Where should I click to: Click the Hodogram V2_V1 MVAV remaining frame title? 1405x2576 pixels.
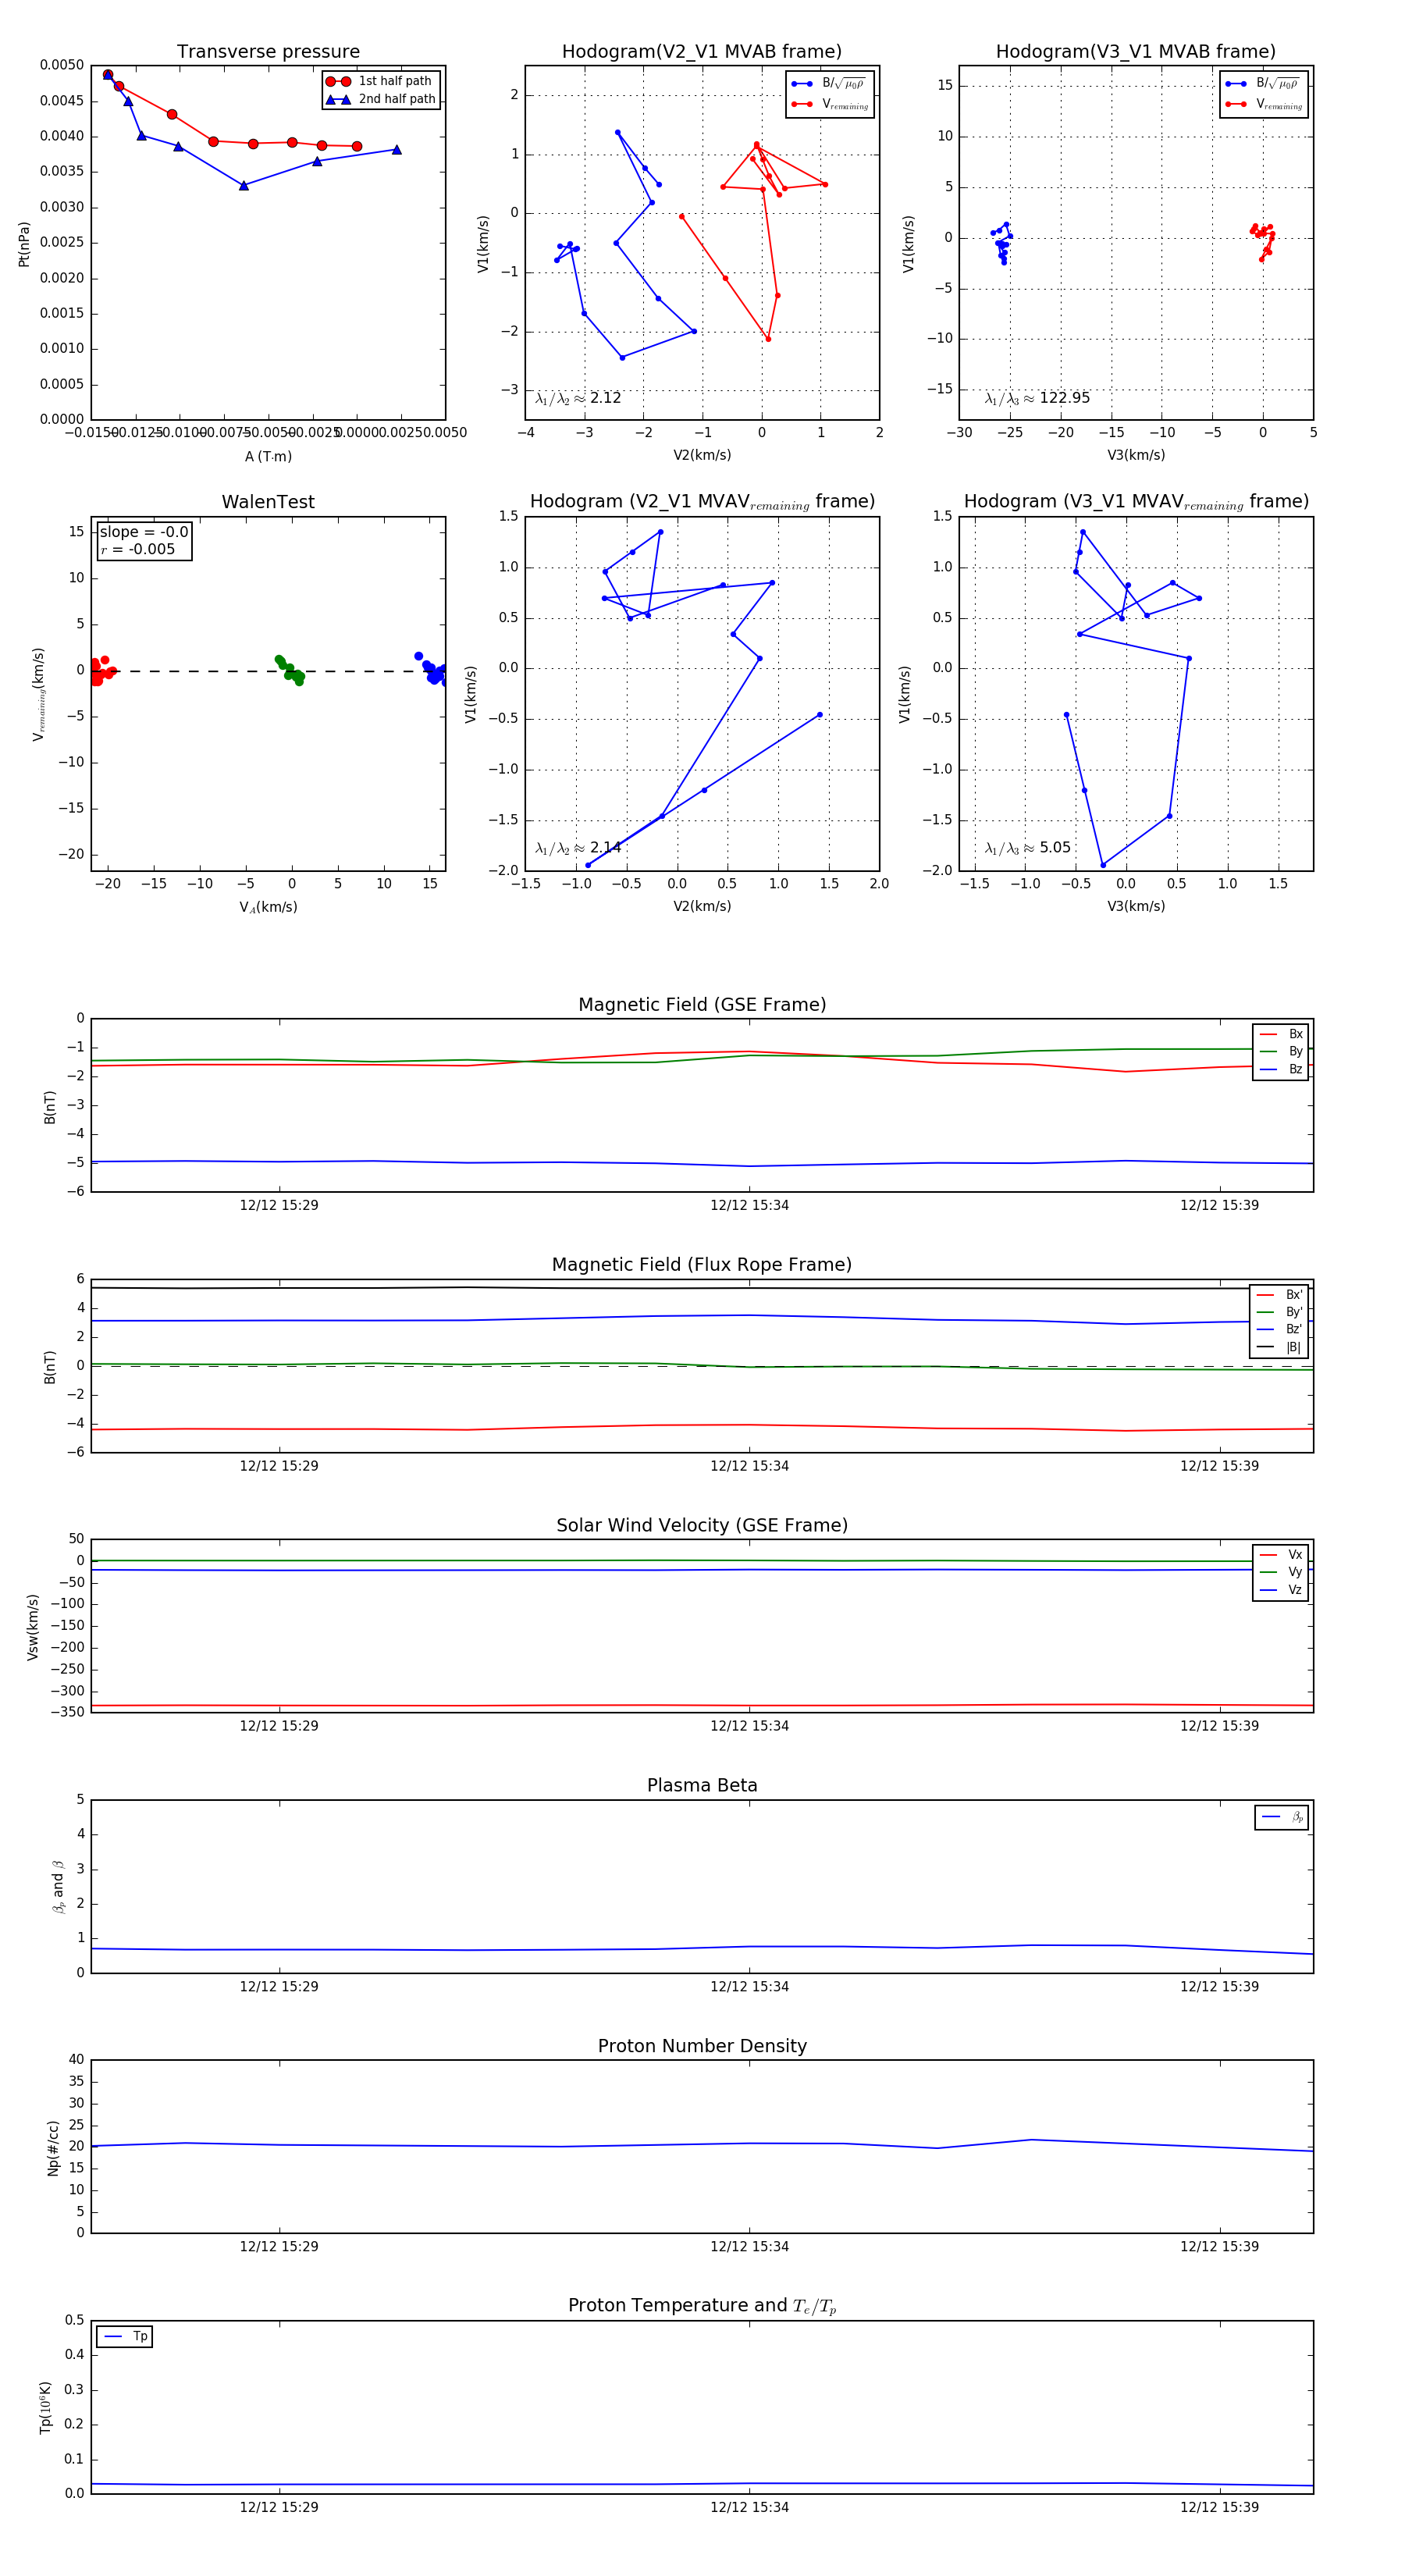702,502
